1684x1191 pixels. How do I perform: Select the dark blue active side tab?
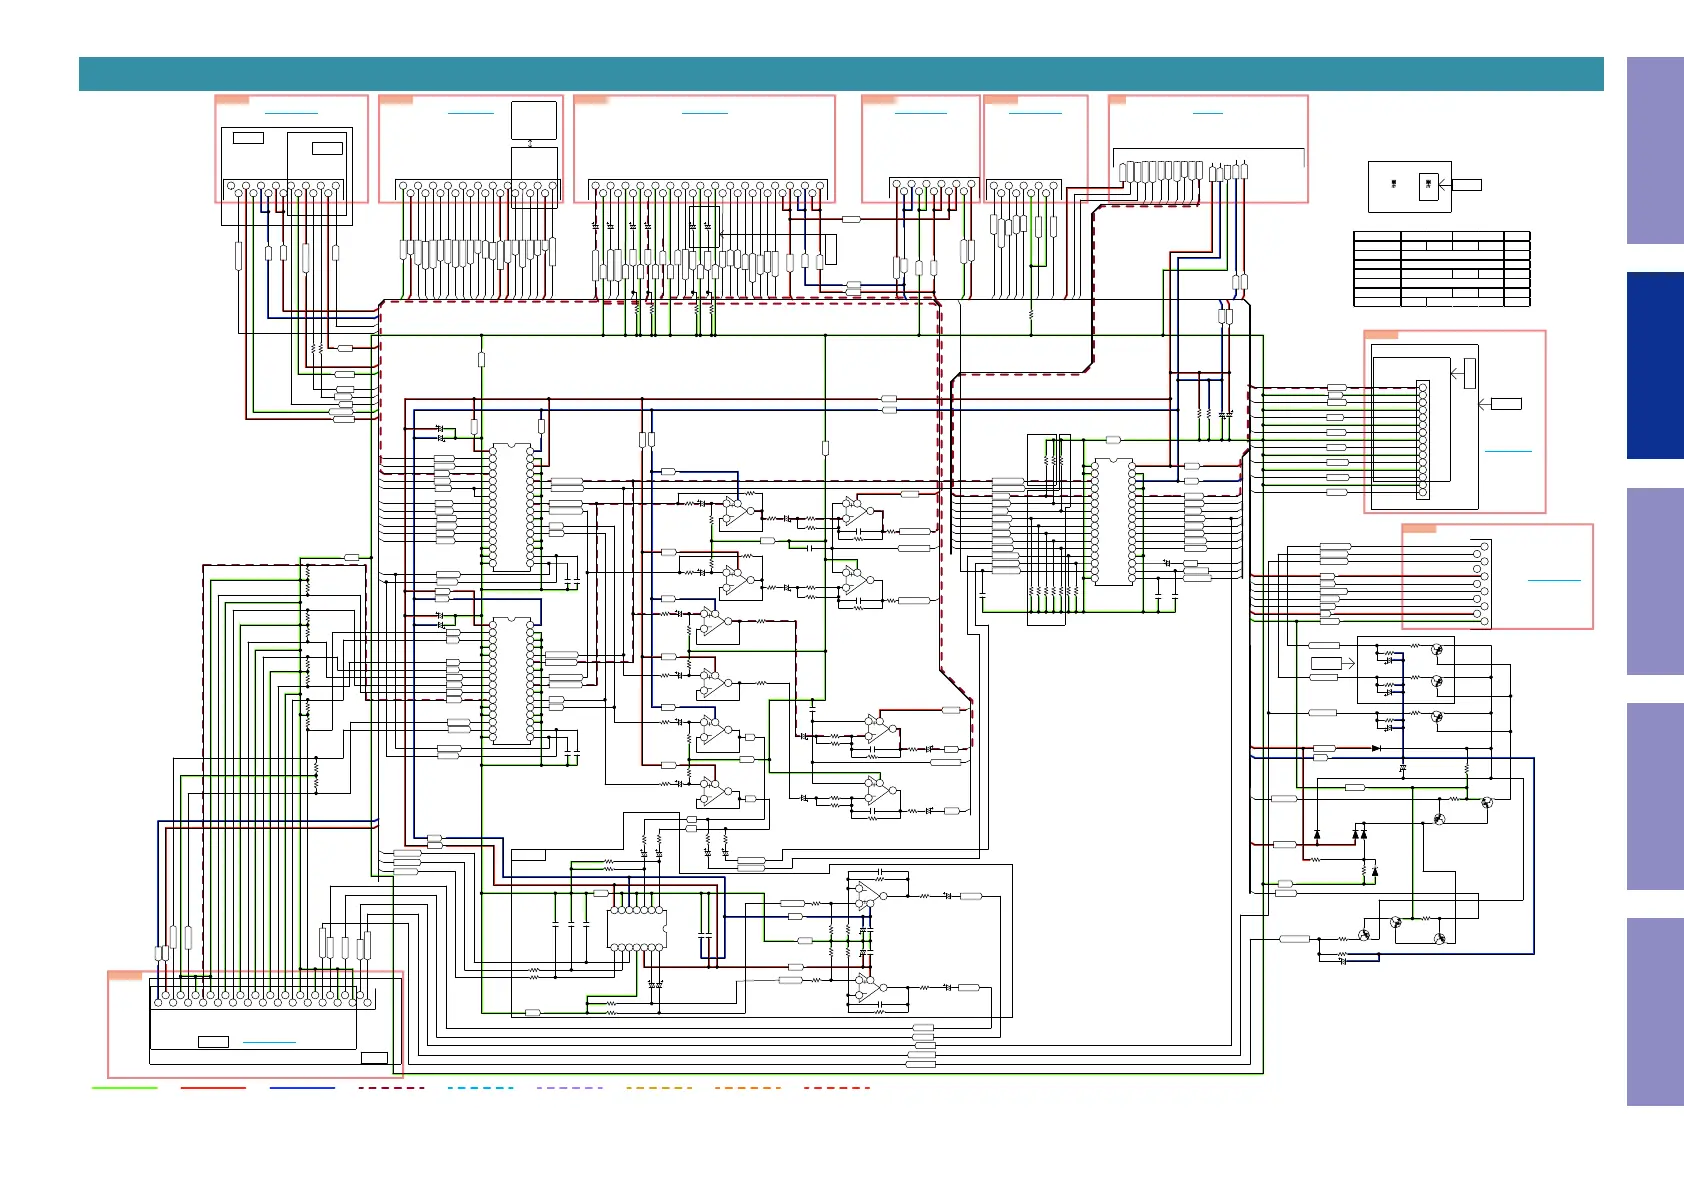pos(1655,366)
